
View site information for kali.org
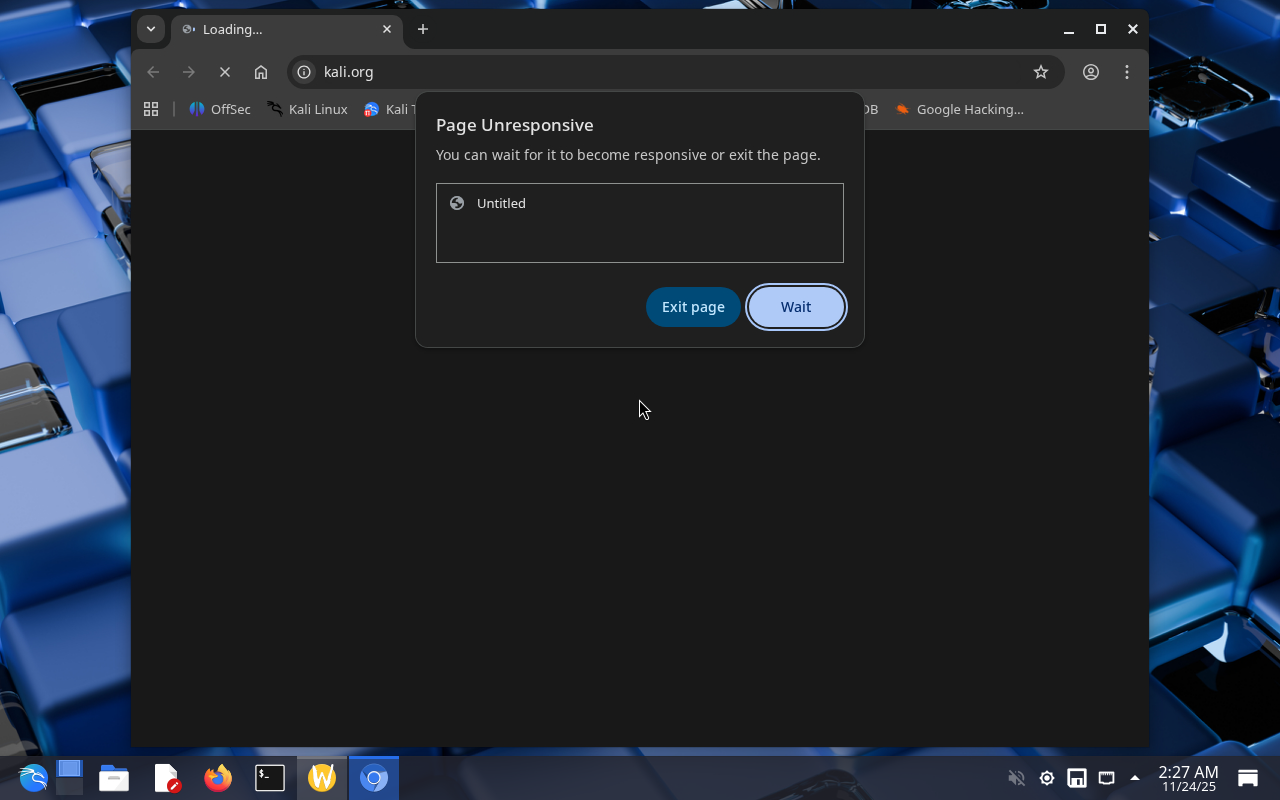[304, 72]
